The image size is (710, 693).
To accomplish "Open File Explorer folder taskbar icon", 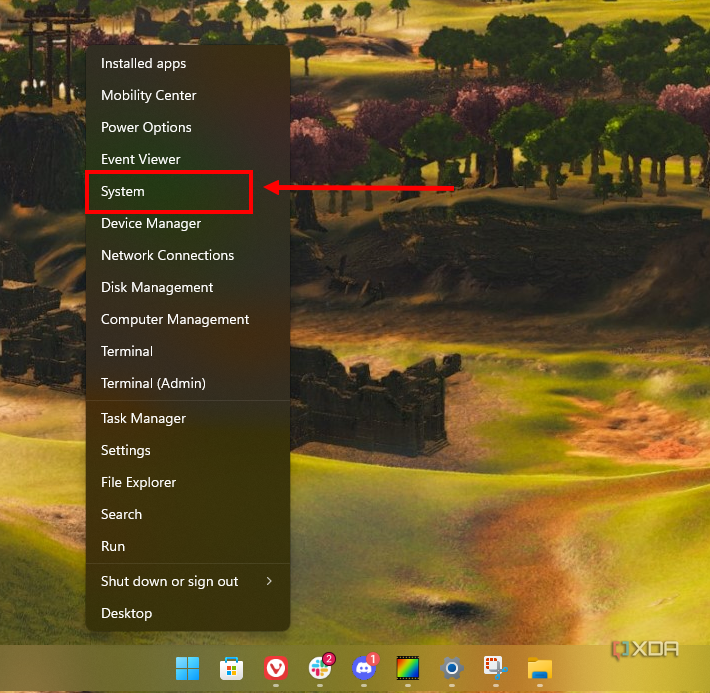I will [x=540, y=669].
